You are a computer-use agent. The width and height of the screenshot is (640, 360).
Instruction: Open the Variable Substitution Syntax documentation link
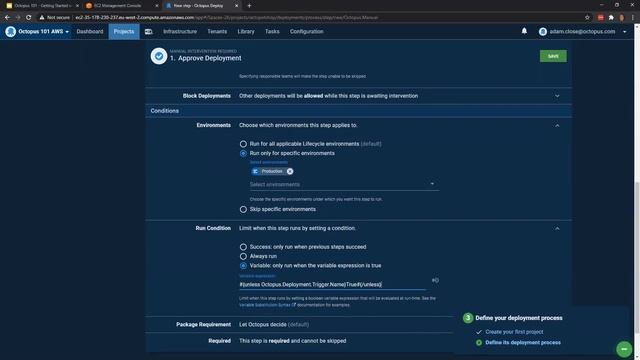coord(267,305)
